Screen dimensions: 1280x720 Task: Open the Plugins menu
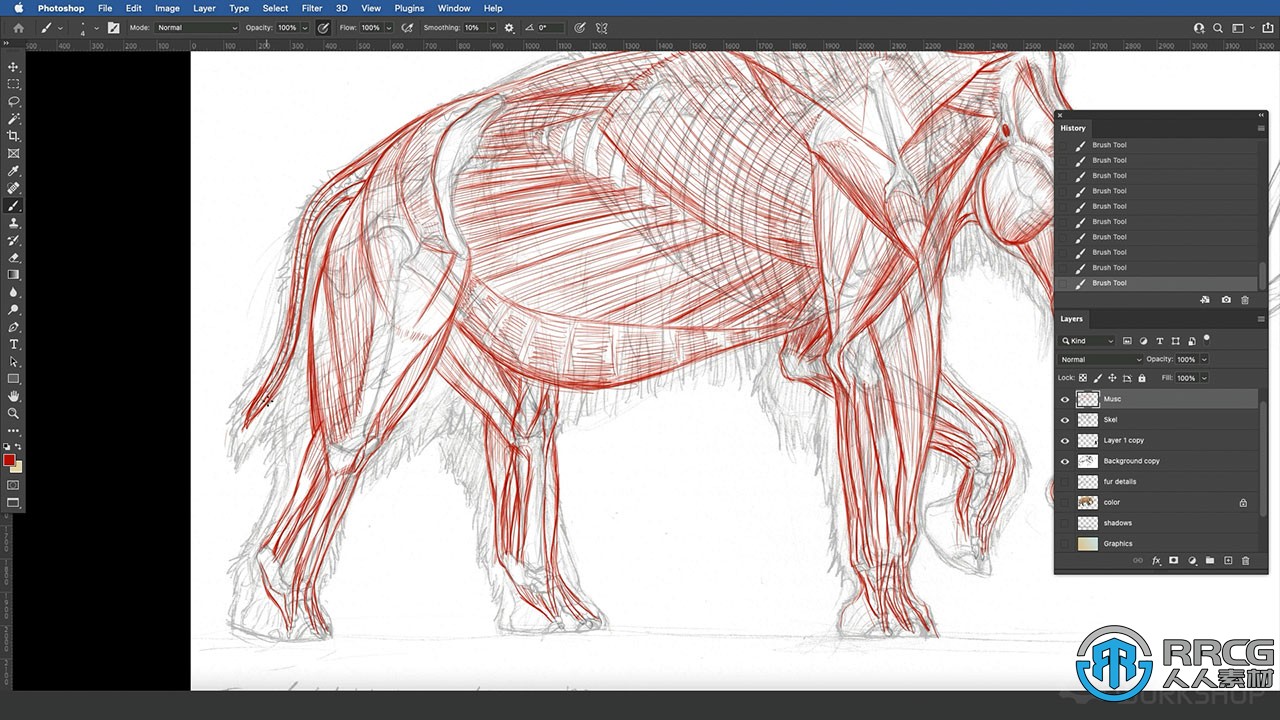click(x=409, y=8)
